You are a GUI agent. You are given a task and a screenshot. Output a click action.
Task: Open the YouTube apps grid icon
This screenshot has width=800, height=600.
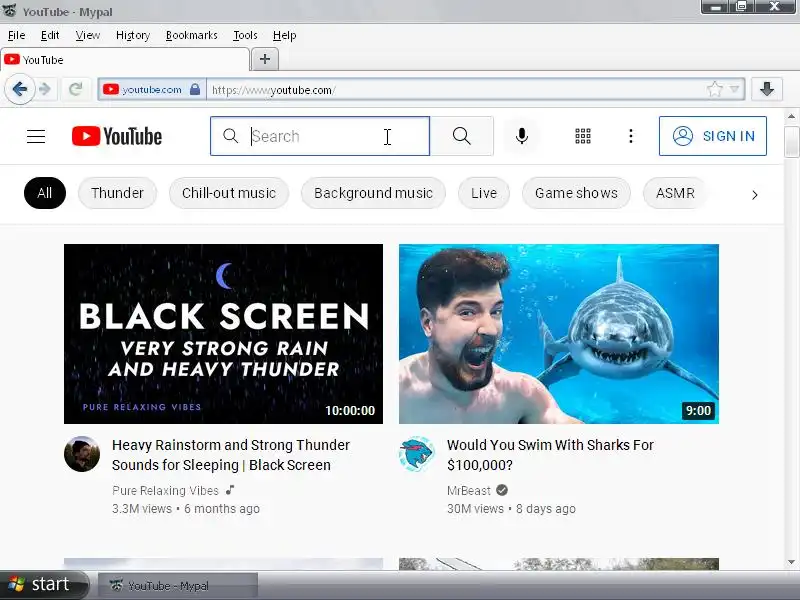click(583, 136)
